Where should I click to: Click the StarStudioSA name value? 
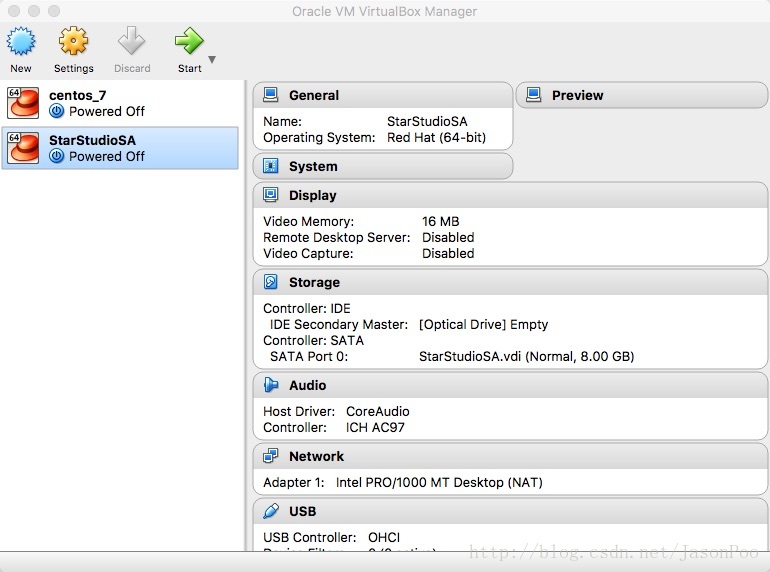point(427,121)
